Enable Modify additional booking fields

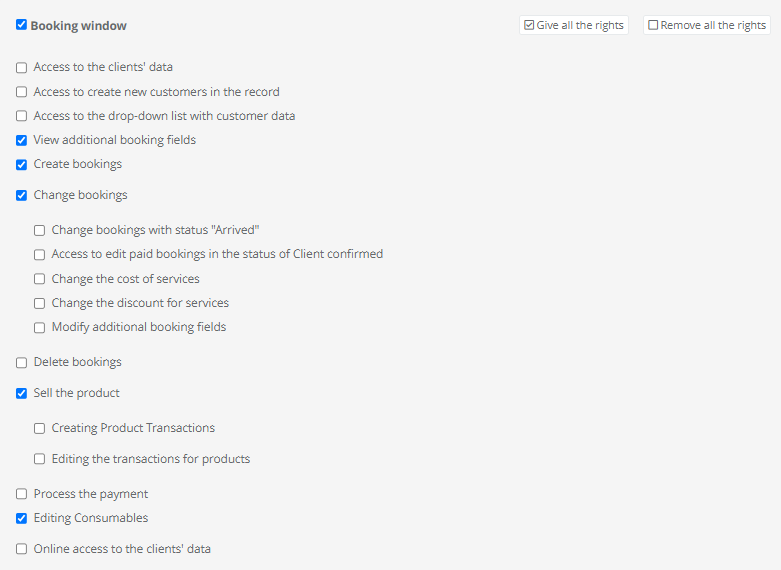click(40, 327)
